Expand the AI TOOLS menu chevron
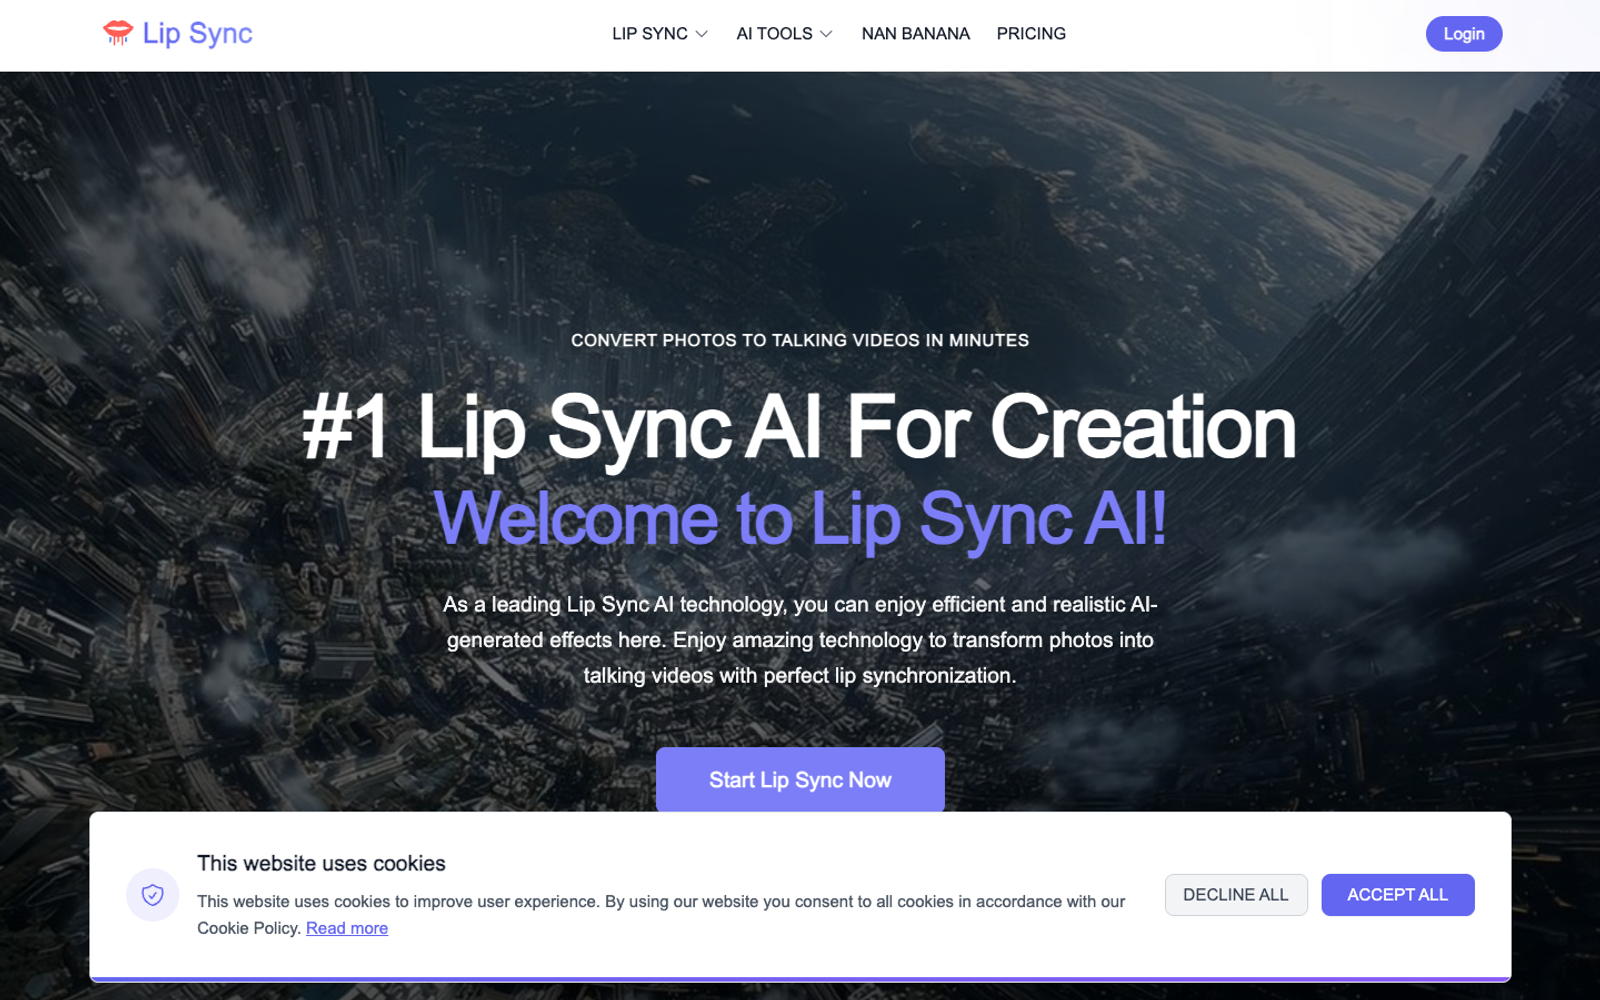 [826, 34]
